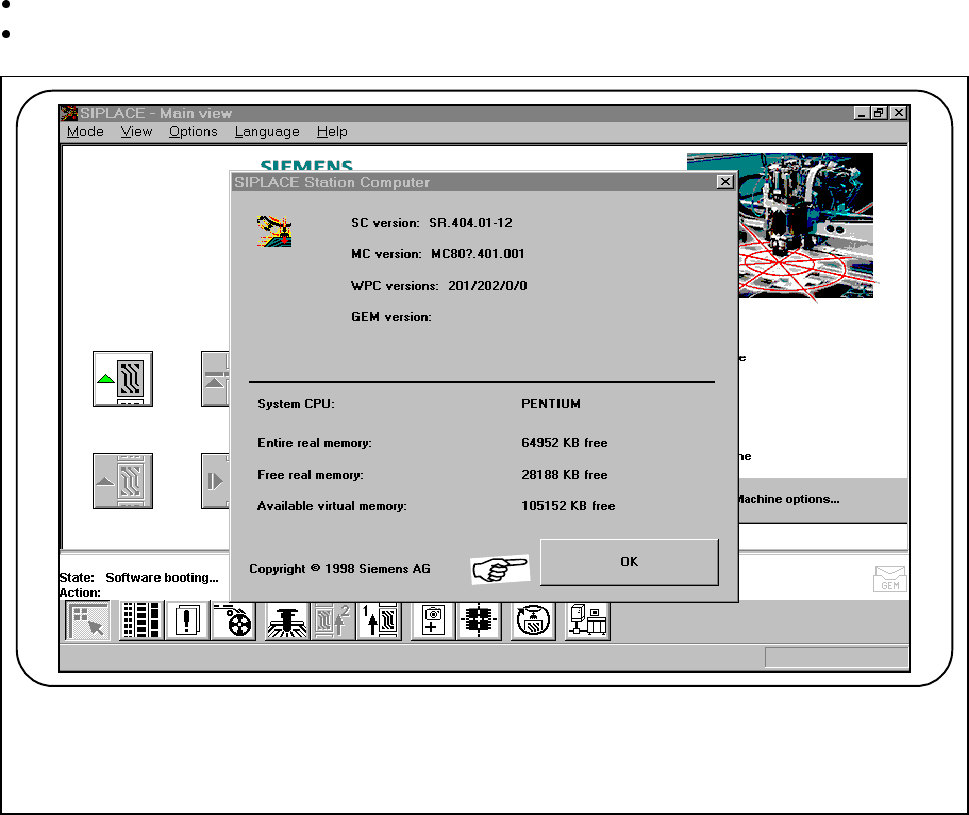Image resolution: width=969 pixels, height=815 pixels.
Task: Click the status bar field at bottom right
Action: [x=836, y=657]
